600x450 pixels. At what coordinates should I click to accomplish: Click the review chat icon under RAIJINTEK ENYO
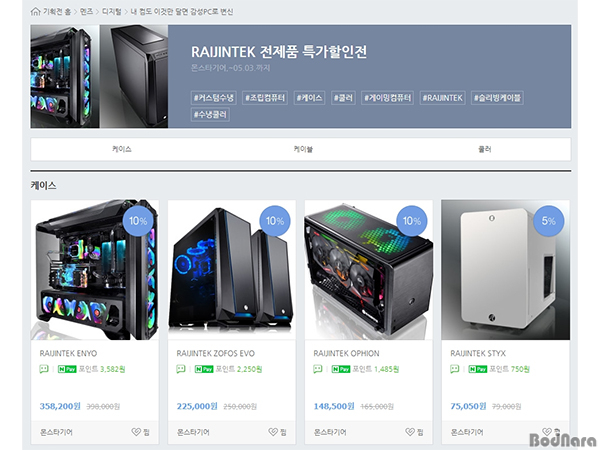click(x=44, y=369)
